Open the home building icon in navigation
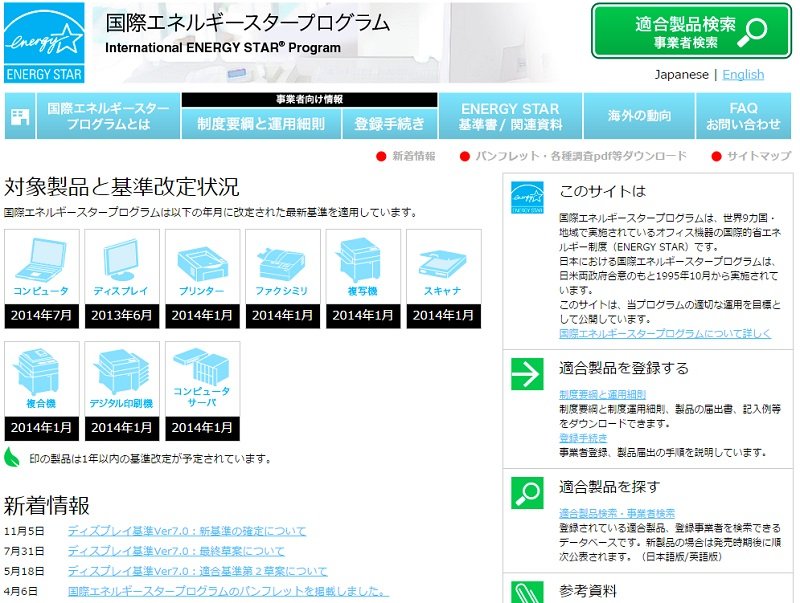The width and height of the screenshot is (800, 603). (x=20, y=116)
